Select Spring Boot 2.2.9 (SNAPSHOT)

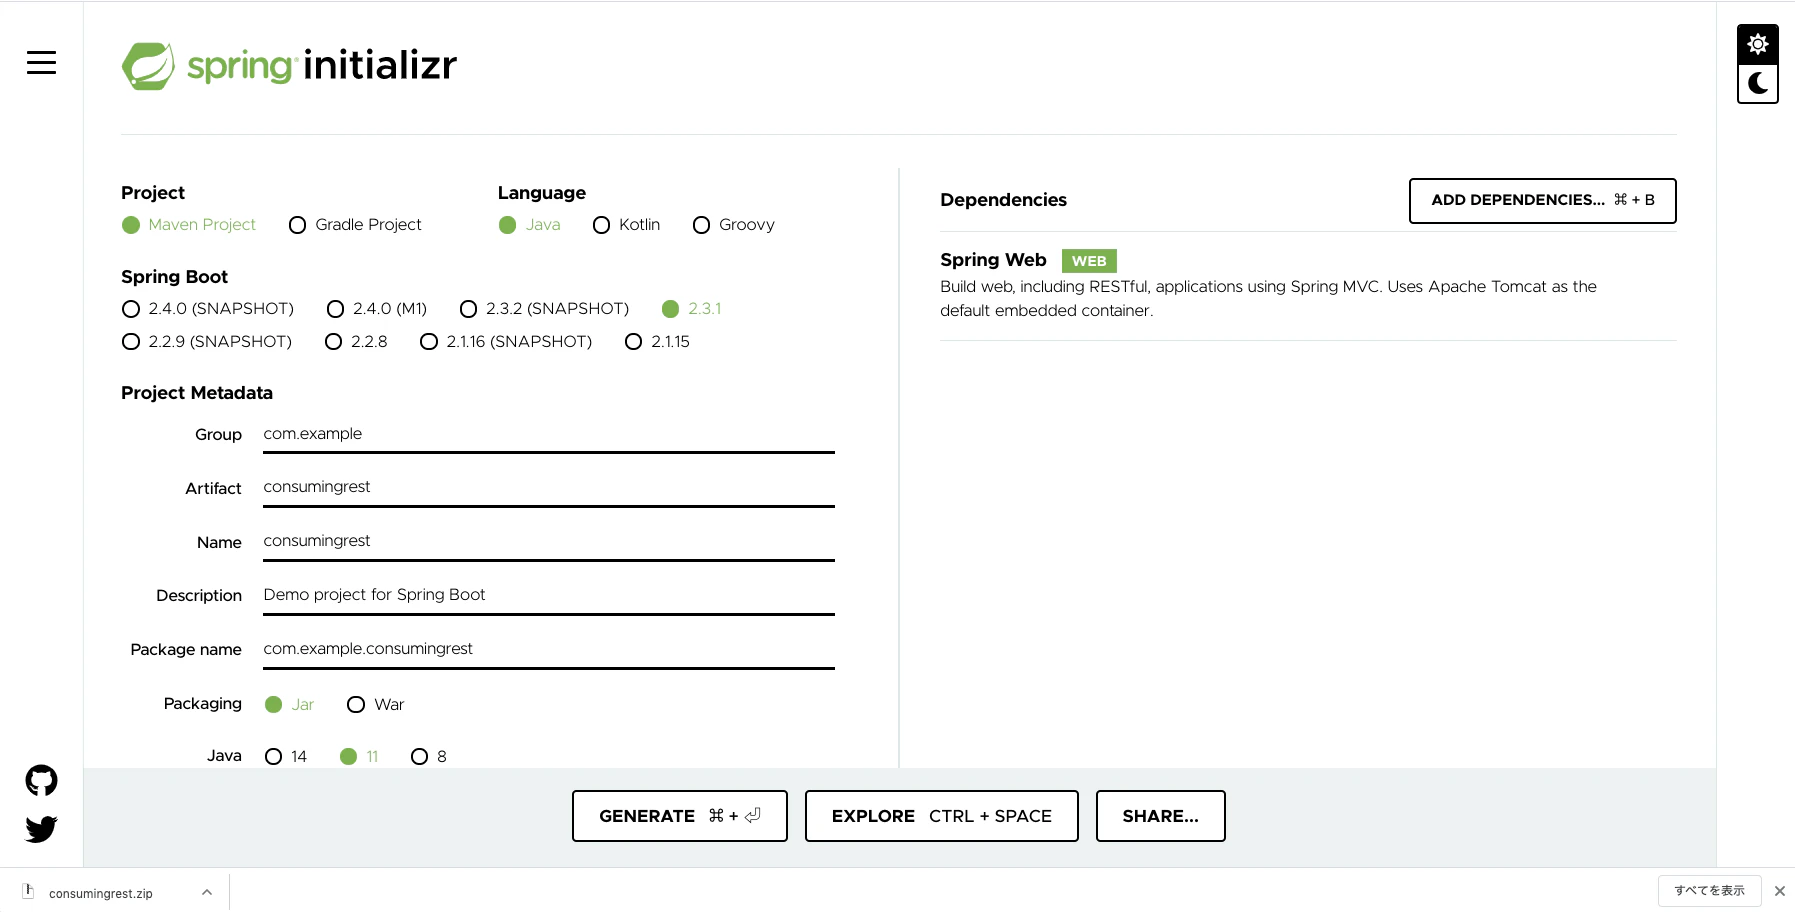pyautogui.click(x=206, y=342)
